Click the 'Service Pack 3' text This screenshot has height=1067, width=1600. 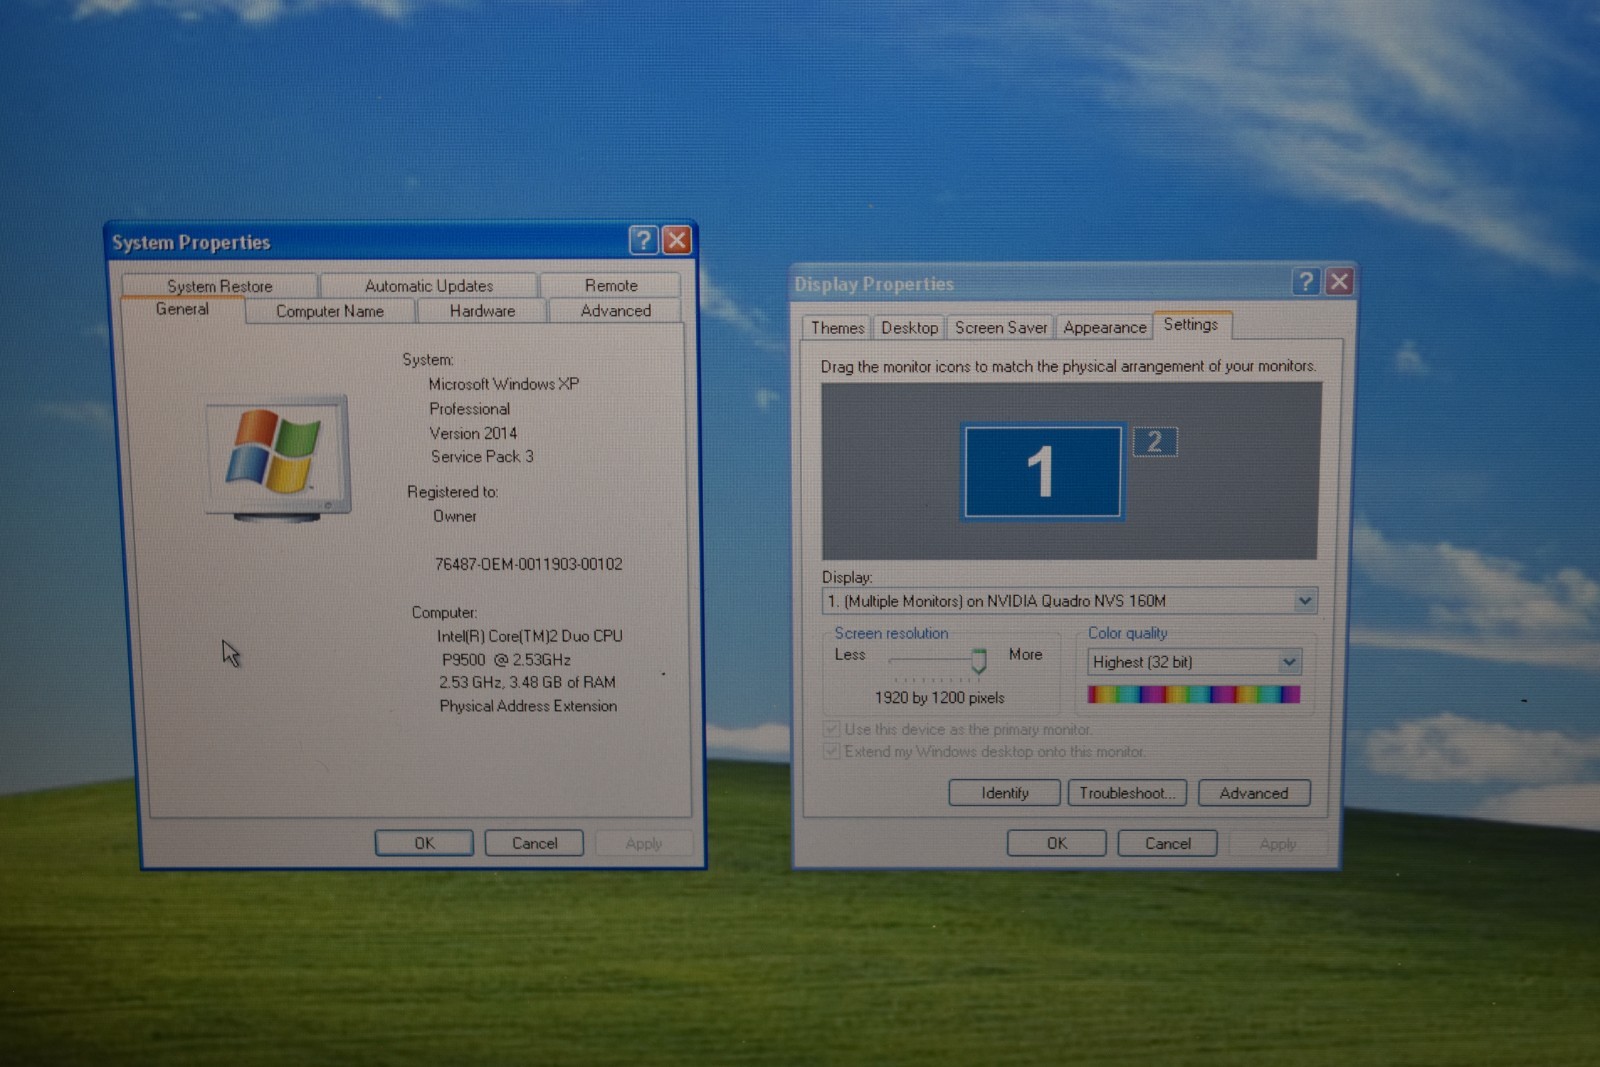(482, 456)
